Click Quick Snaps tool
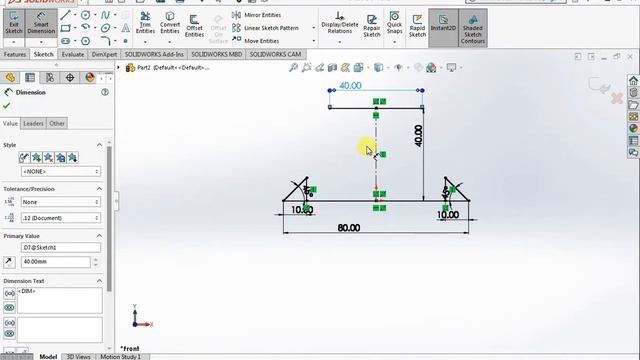Image resolution: width=640 pixels, height=360 pixels. click(394, 23)
